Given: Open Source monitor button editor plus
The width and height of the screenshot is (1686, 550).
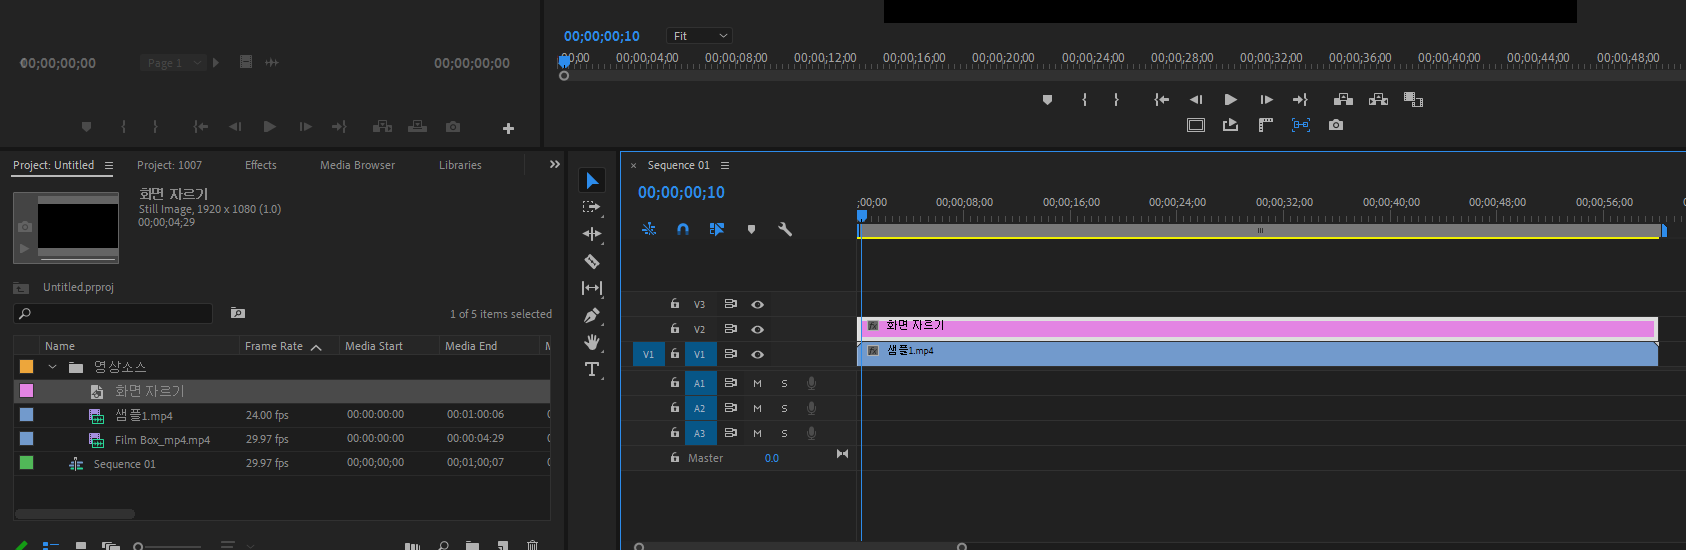Looking at the screenshot, I should (x=508, y=128).
